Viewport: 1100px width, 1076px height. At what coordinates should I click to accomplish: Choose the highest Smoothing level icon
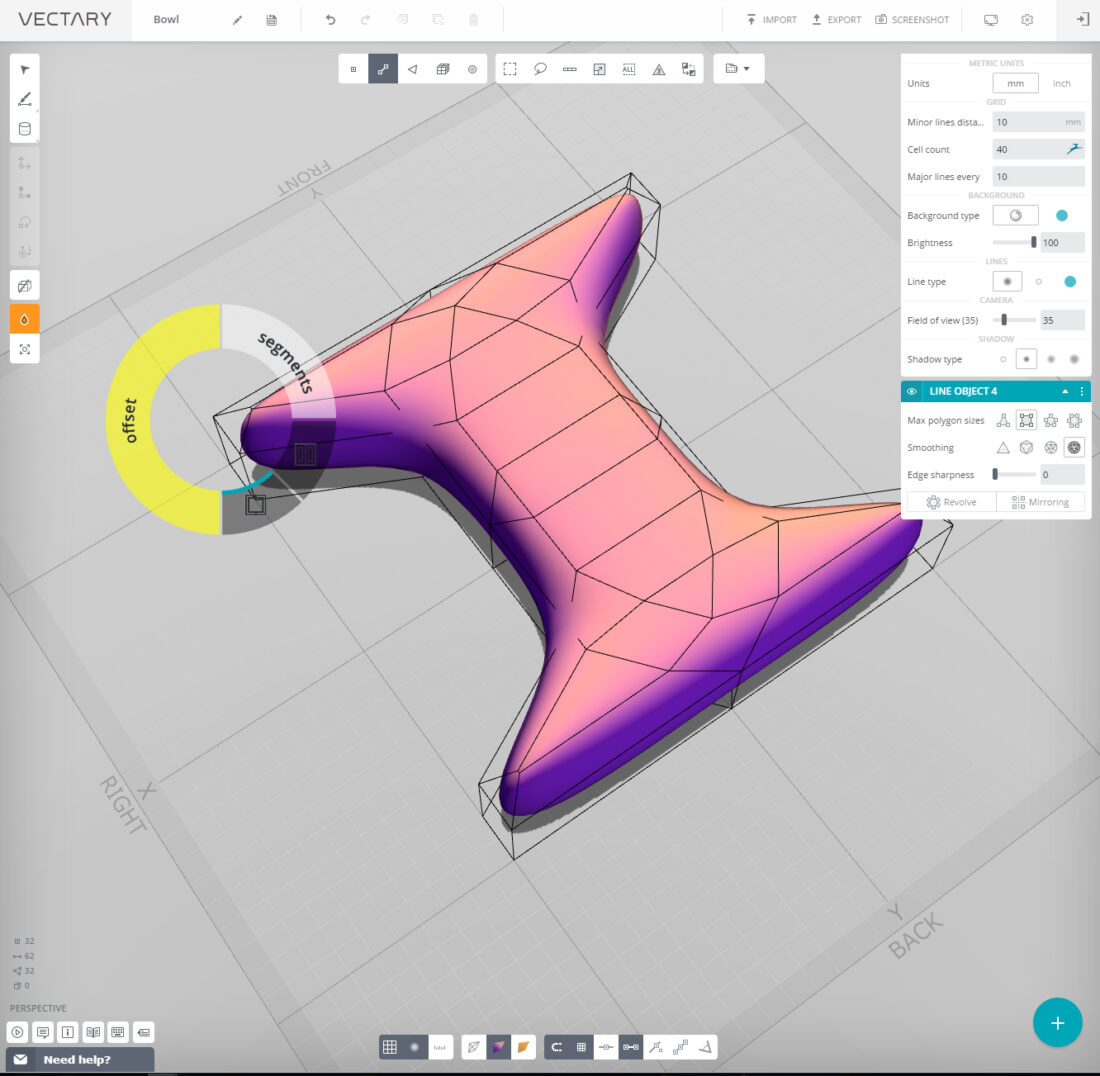pos(1074,447)
